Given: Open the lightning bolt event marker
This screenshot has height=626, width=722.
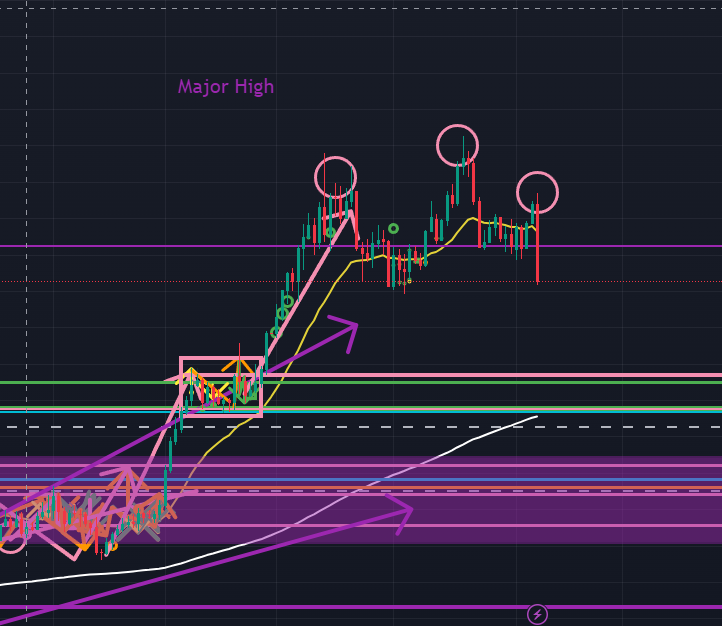Looking at the screenshot, I should click(538, 614).
